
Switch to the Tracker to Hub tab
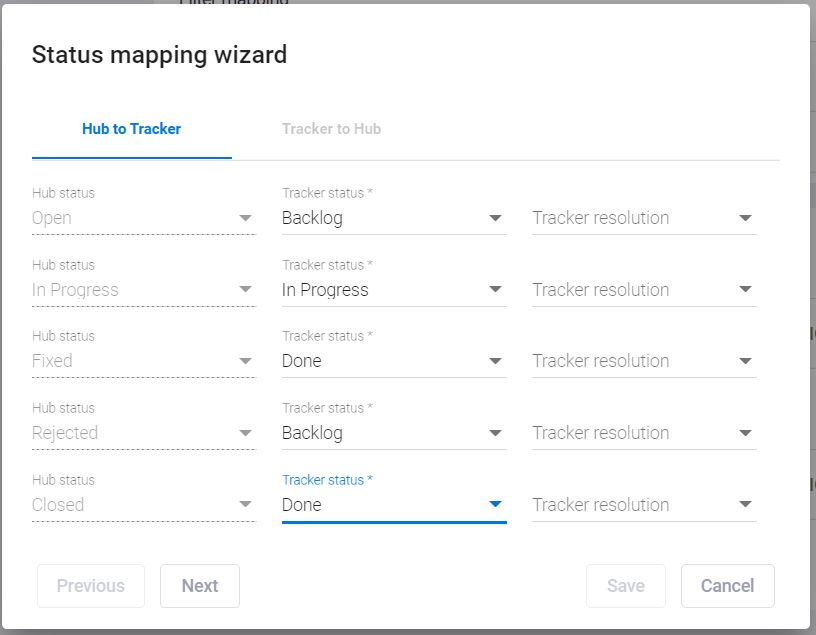click(331, 129)
